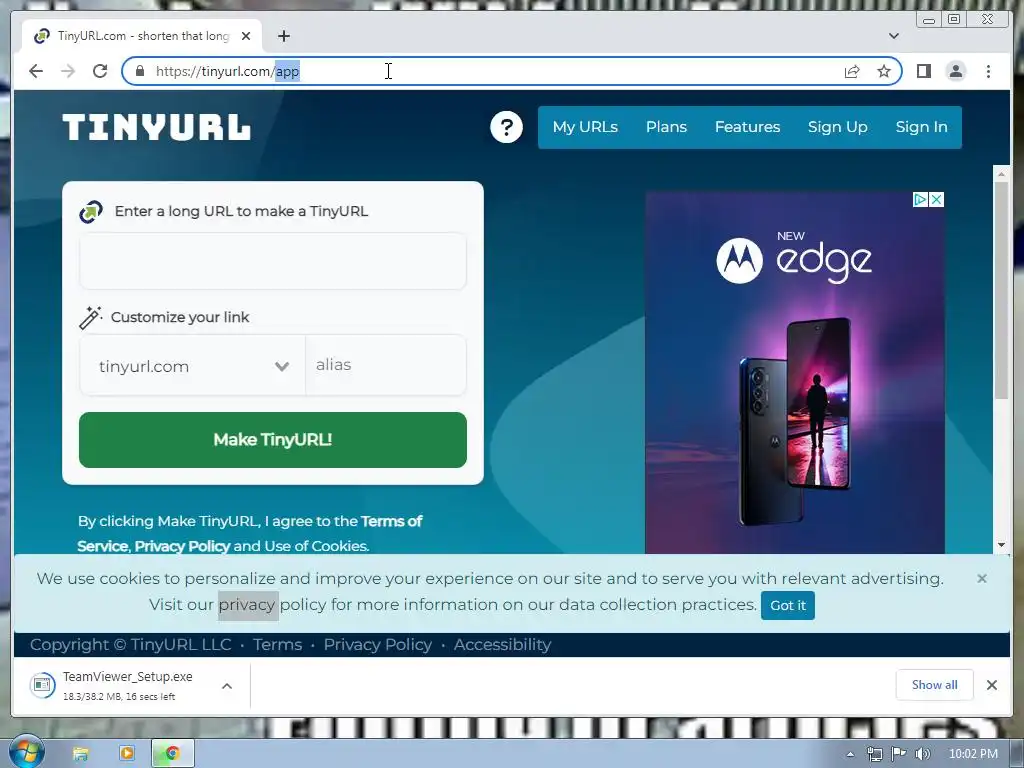Click the Motorola edge phone advertisement

tap(795, 372)
